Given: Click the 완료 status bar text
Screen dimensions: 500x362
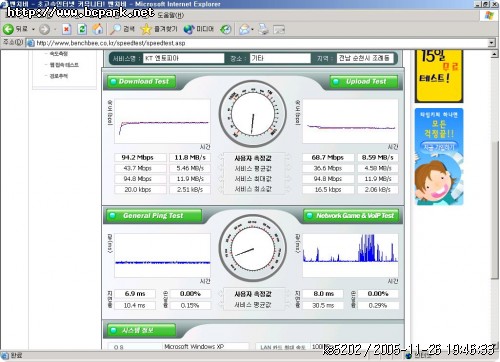Looking at the screenshot, I should click(16, 356).
